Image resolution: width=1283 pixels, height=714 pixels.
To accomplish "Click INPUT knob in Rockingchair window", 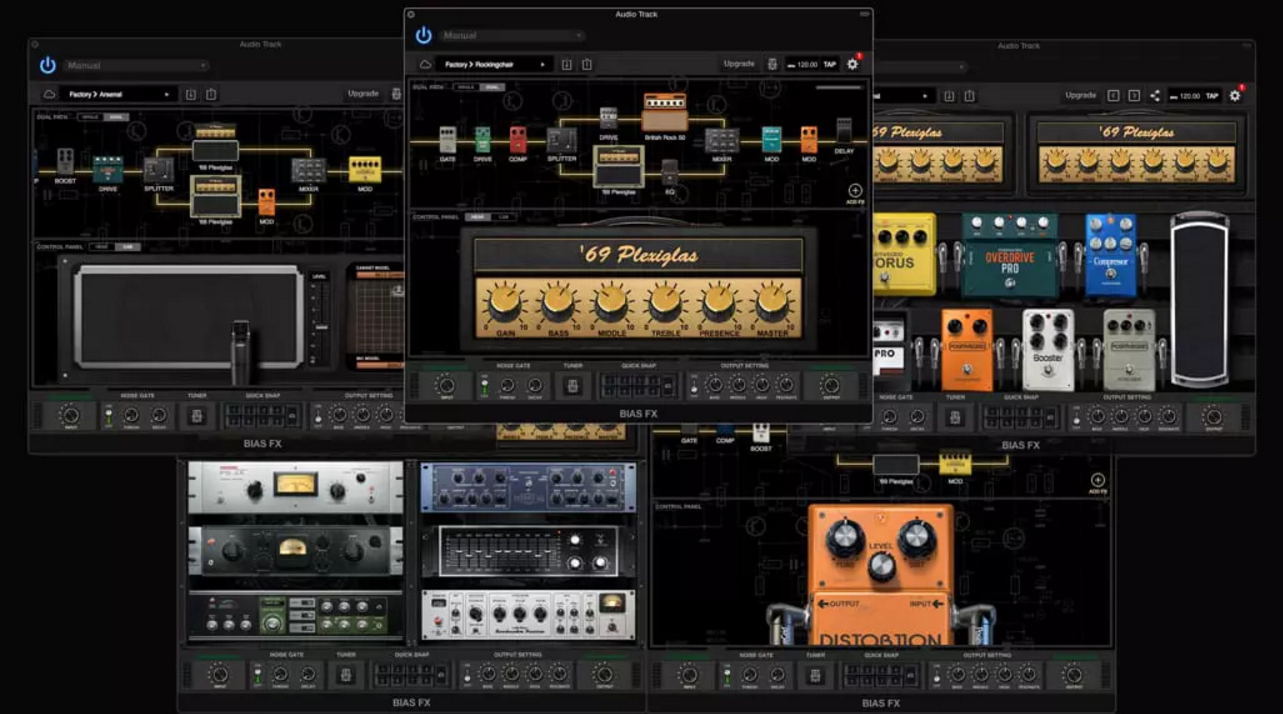I will pyautogui.click(x=446, y=386).
